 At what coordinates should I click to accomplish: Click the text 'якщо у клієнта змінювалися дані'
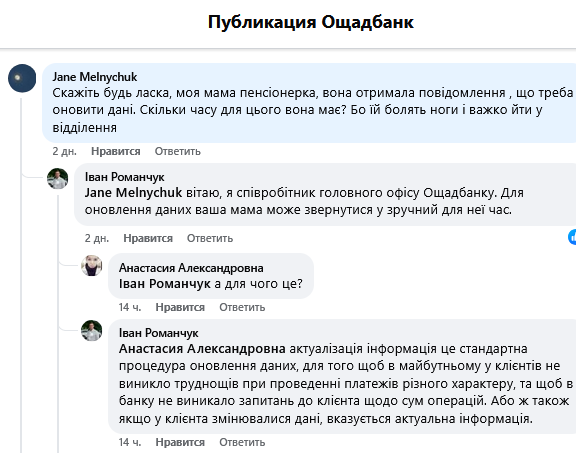pyautogui.click(x=220, y=418)
